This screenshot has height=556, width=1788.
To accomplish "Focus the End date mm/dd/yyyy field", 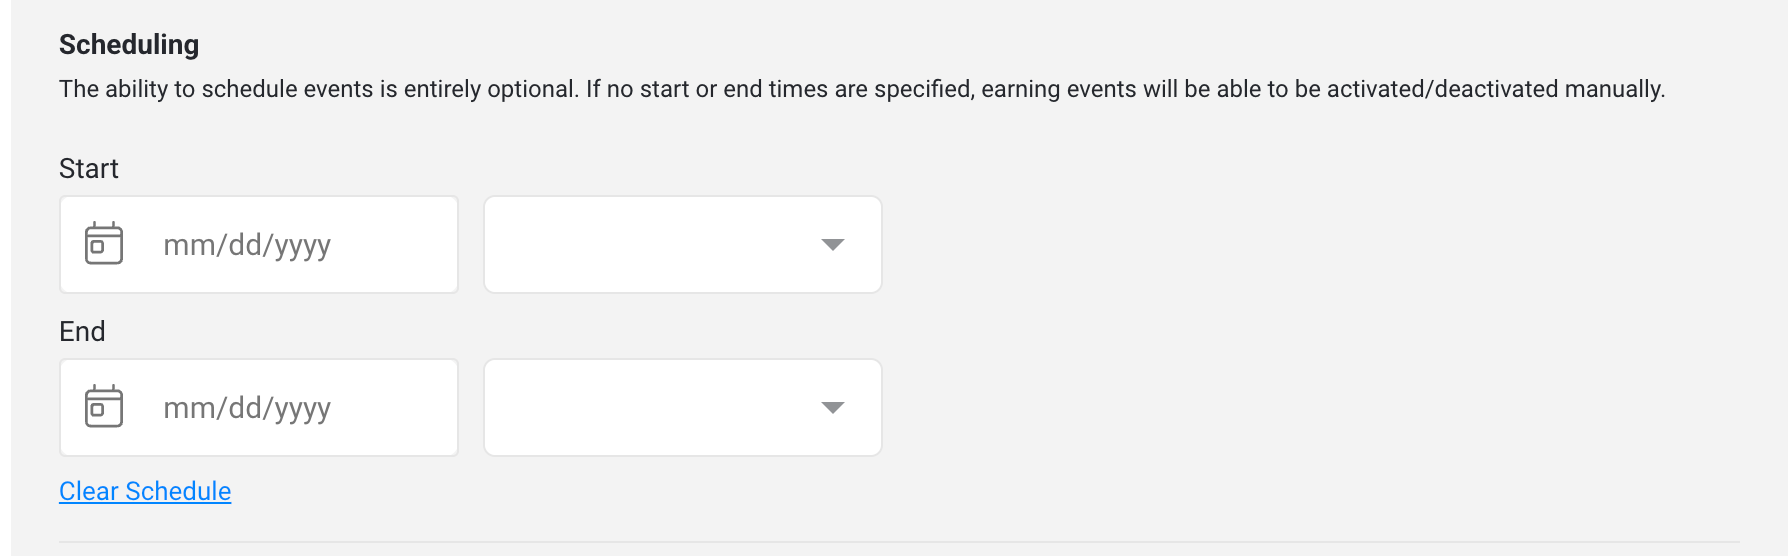I will pos(259,408).
